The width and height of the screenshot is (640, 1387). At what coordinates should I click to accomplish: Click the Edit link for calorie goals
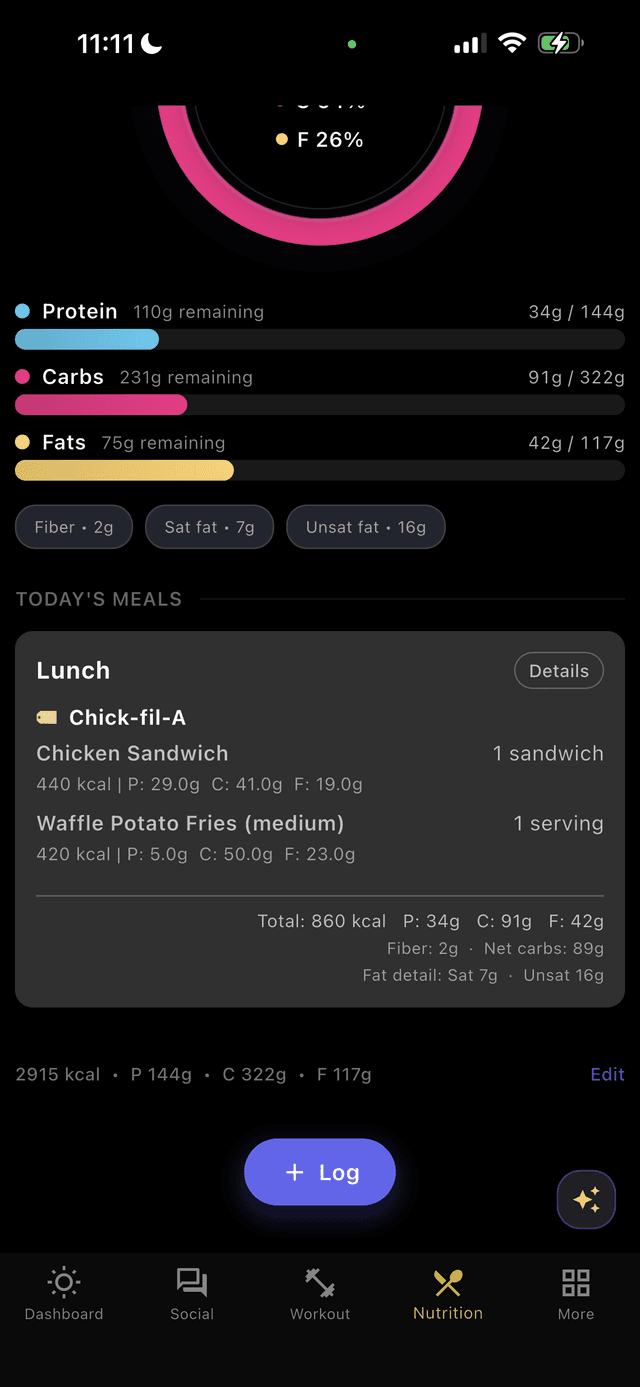tap(607, 1074)
